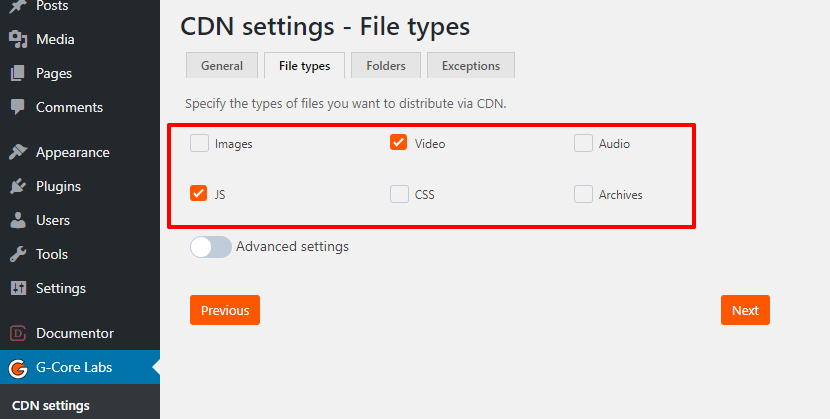Screen dimensions: 830x419
Task: Enable the Images checkbox
Action: tap(199, 143)
